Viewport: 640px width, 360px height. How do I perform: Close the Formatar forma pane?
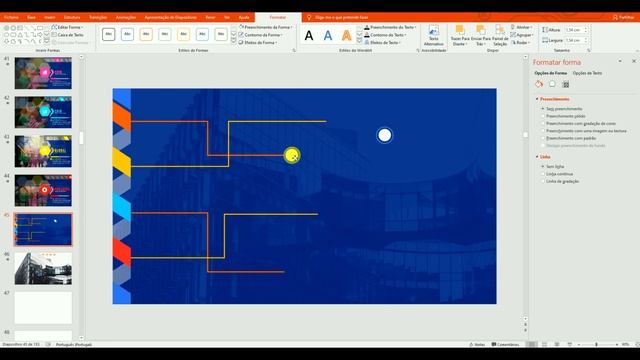(x=634, y=61)
